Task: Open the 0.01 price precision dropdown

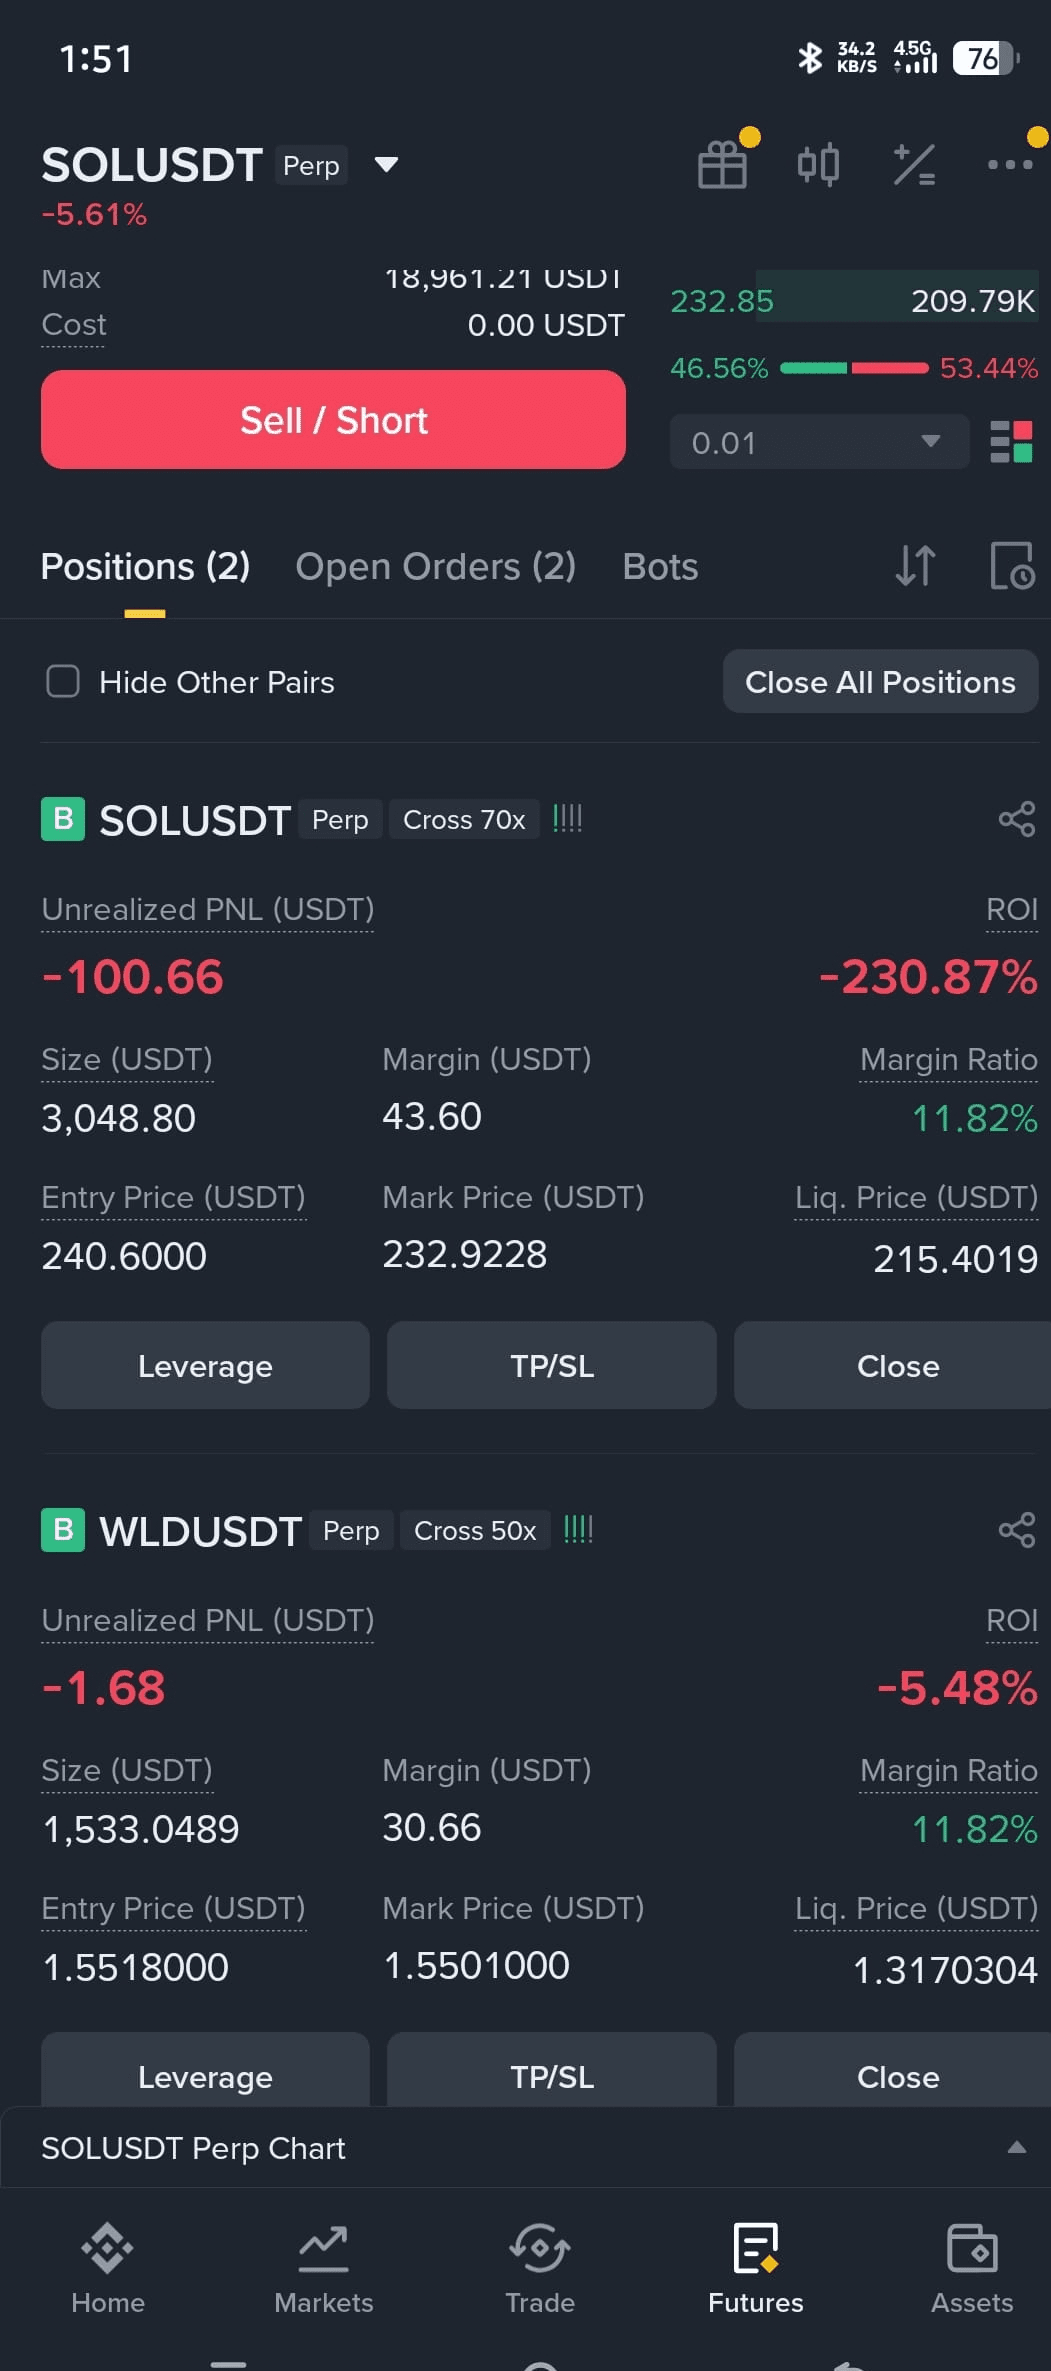Action: 819,441
